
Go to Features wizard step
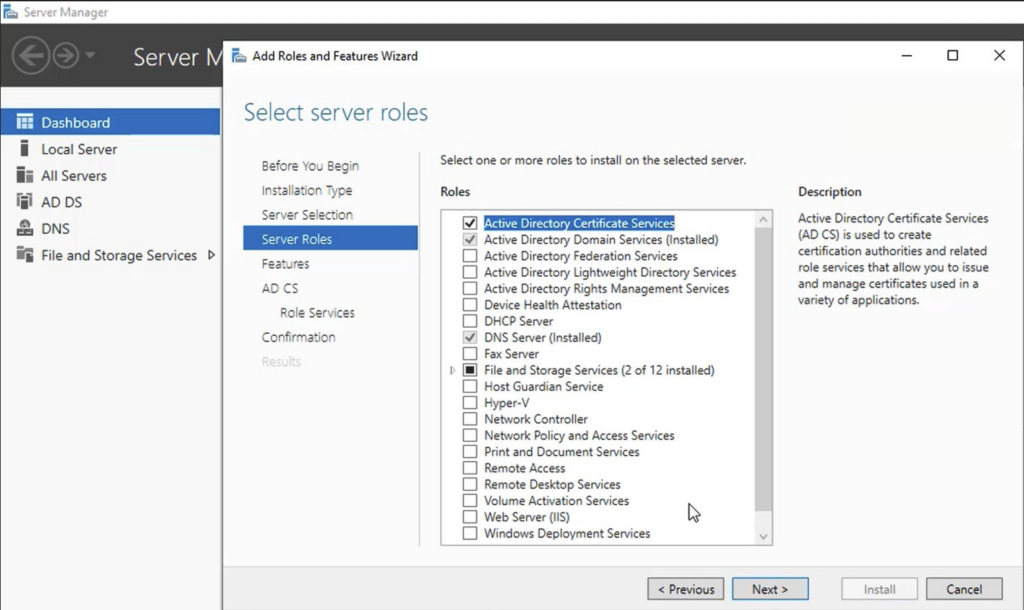(285, 264)
